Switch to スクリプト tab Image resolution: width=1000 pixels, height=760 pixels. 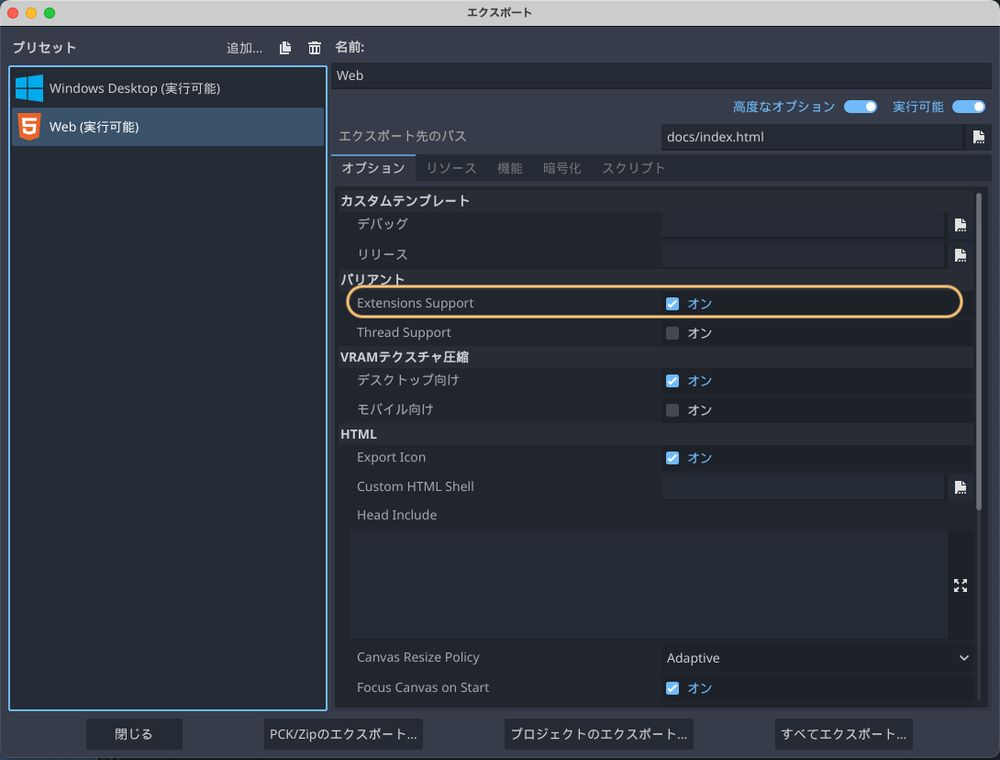pos(633,168)
